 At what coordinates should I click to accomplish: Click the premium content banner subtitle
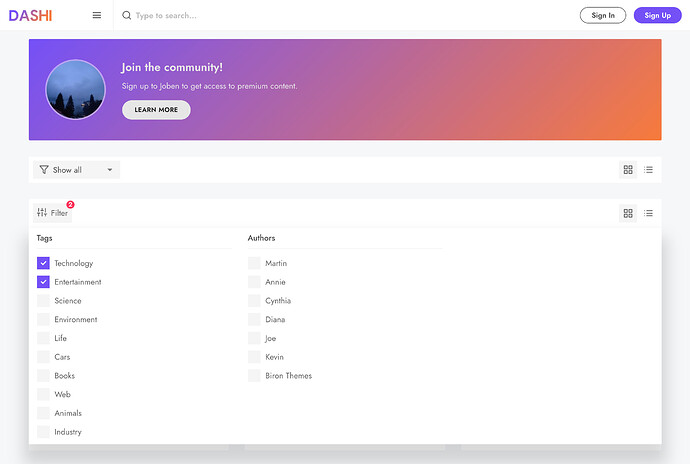[209, 86]
